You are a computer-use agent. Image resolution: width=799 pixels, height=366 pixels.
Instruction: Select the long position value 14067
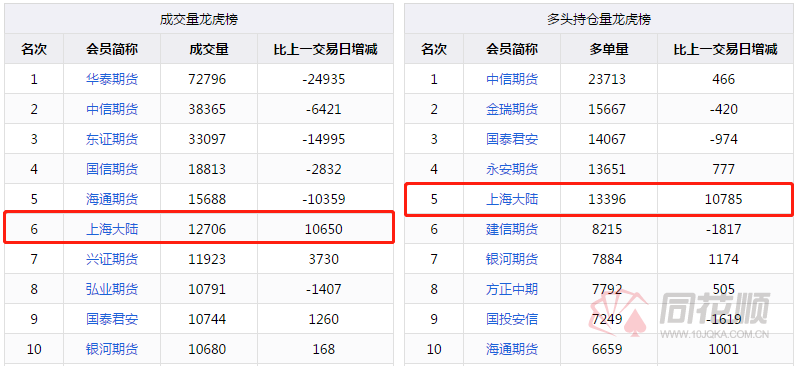click(607, 139)
